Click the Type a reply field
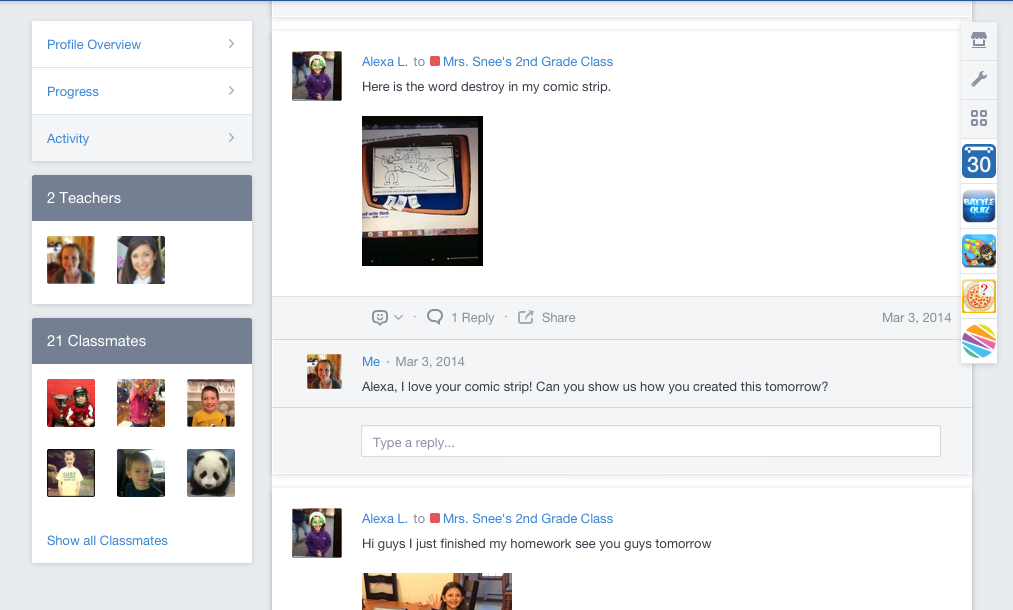 coord(650,442)
